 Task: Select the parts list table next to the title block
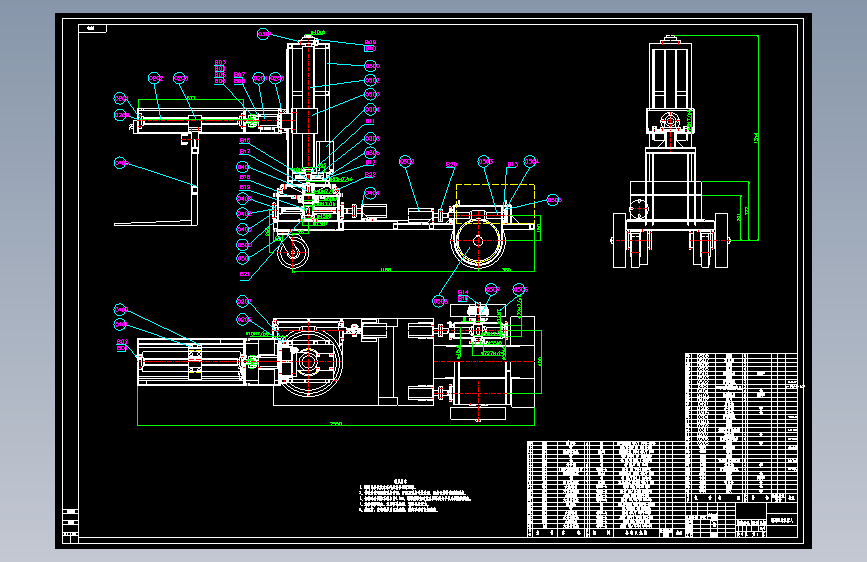[x=605, y=489]
